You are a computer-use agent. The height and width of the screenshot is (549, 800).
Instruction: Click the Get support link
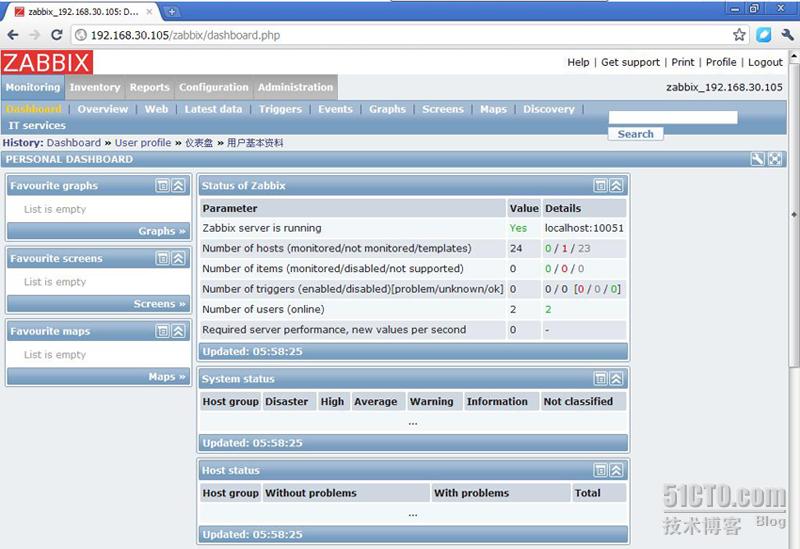[x=630, y=62]
